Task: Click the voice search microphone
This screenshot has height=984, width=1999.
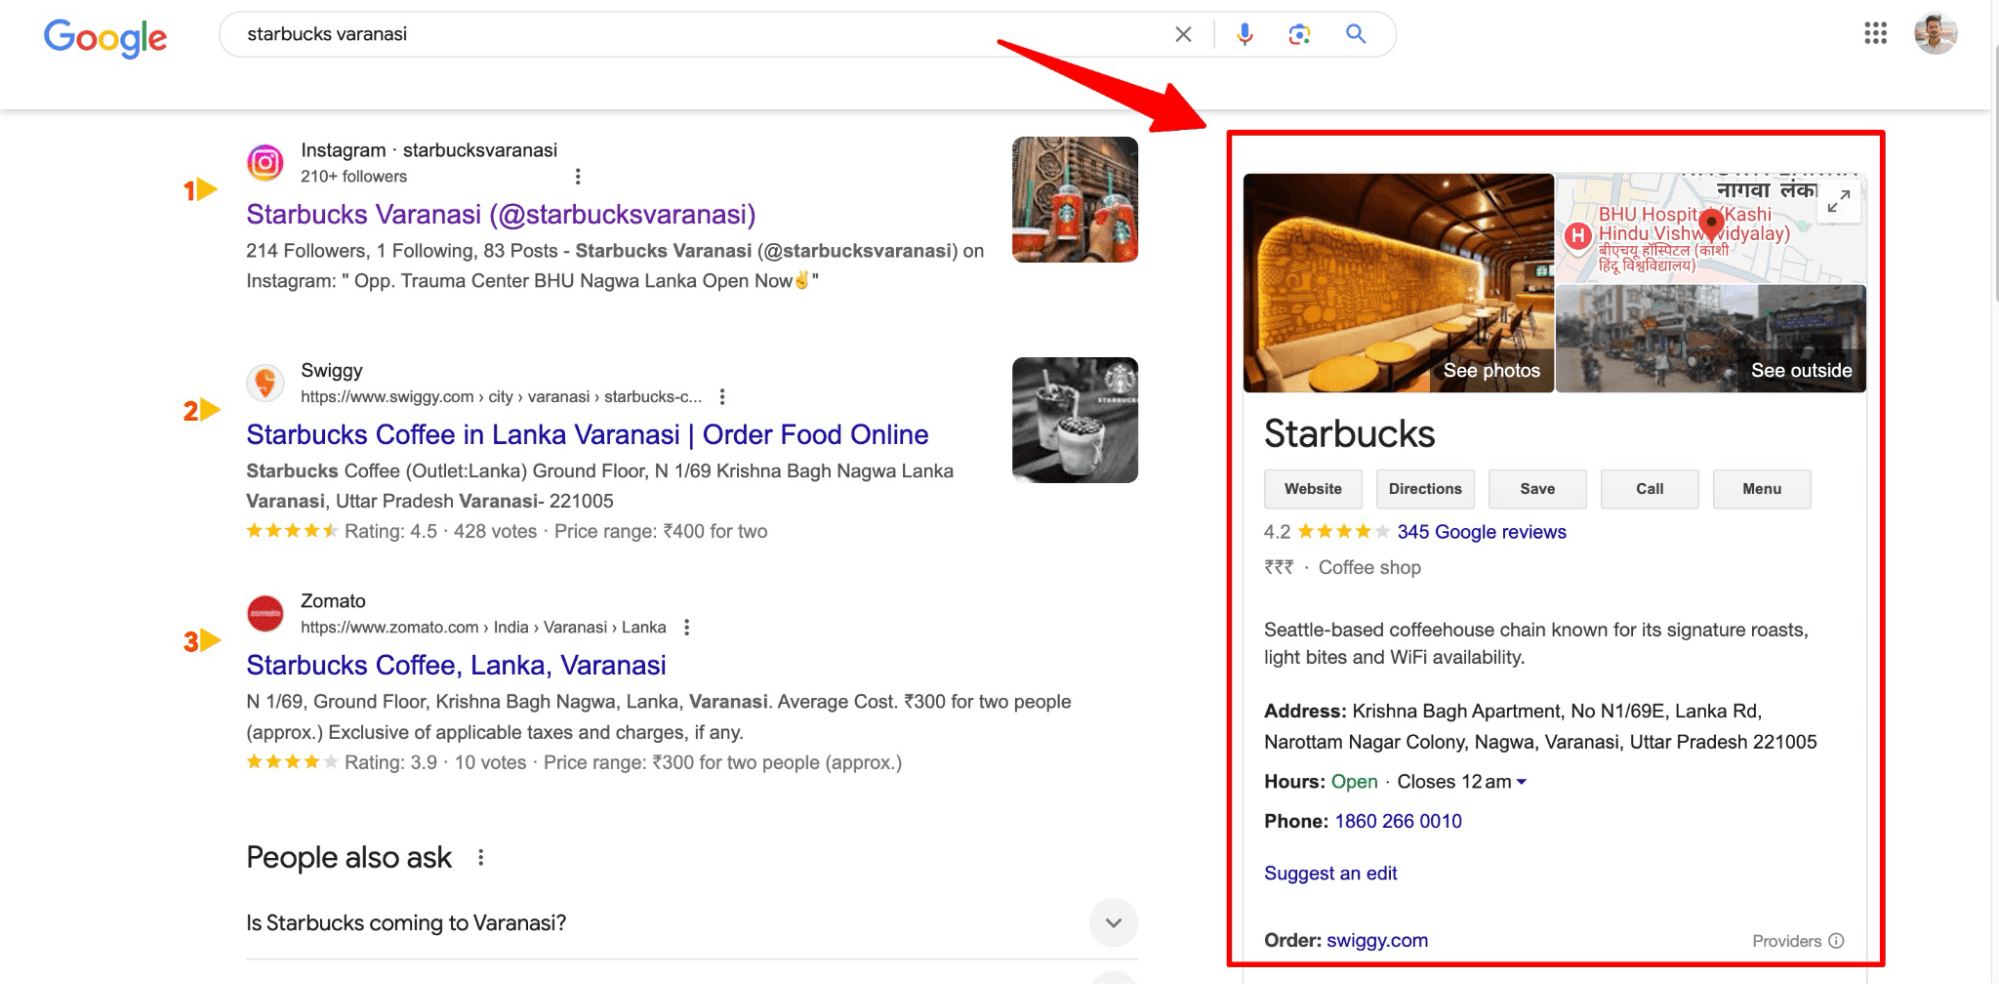Action: [1243, 33]
